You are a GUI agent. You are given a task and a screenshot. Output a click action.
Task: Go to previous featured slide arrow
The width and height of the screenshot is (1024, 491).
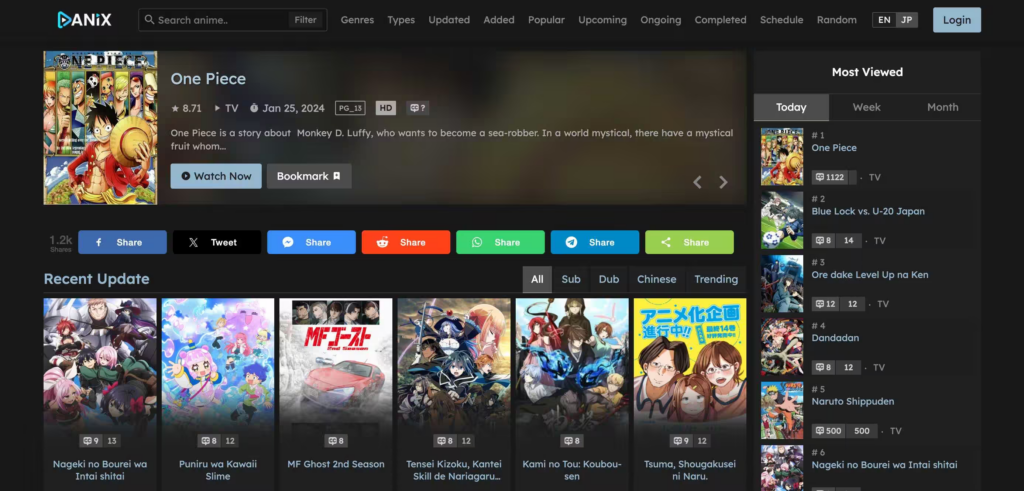point(697,182)
